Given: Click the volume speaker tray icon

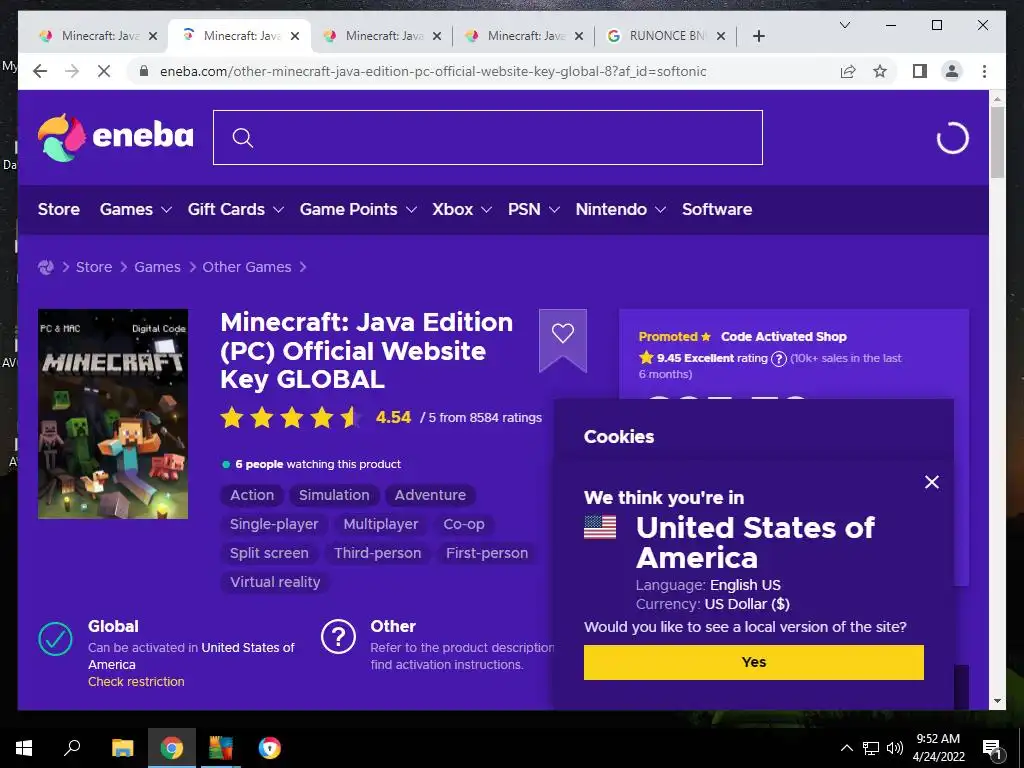Looking at the screenshot, I should [x=895, y=748].
